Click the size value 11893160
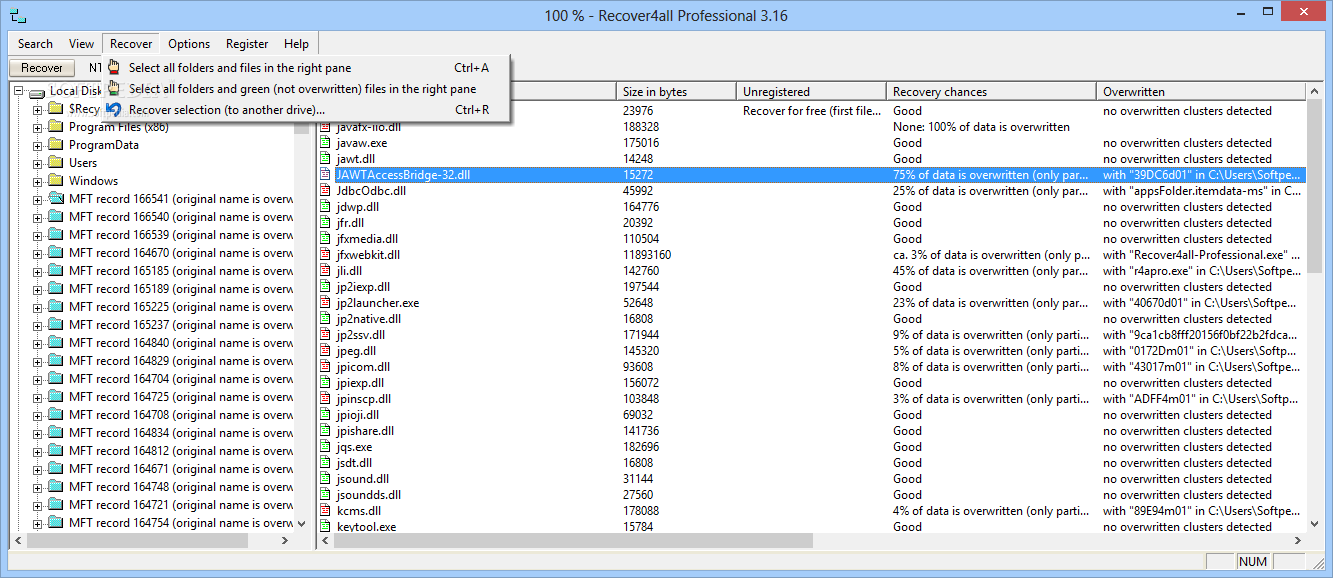The width and height of the screenshot is (1333, 578). click(647, 255)
